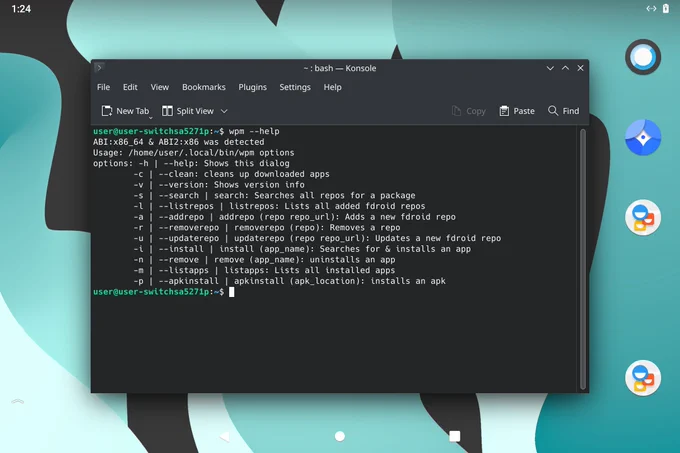Click the '--clean: cleans up downloaded apps' line
Viewport: 680px width, 453px height.
coord(231,174)
